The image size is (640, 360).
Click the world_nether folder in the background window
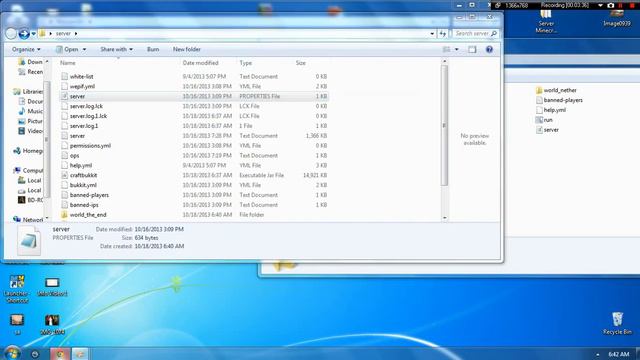tap(556, 90)
